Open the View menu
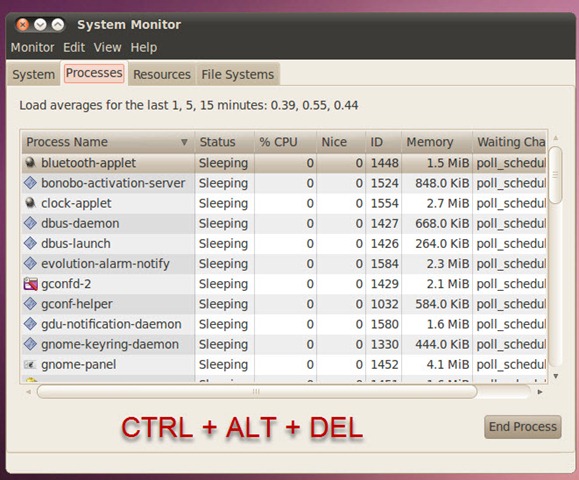 click(107, 47)
